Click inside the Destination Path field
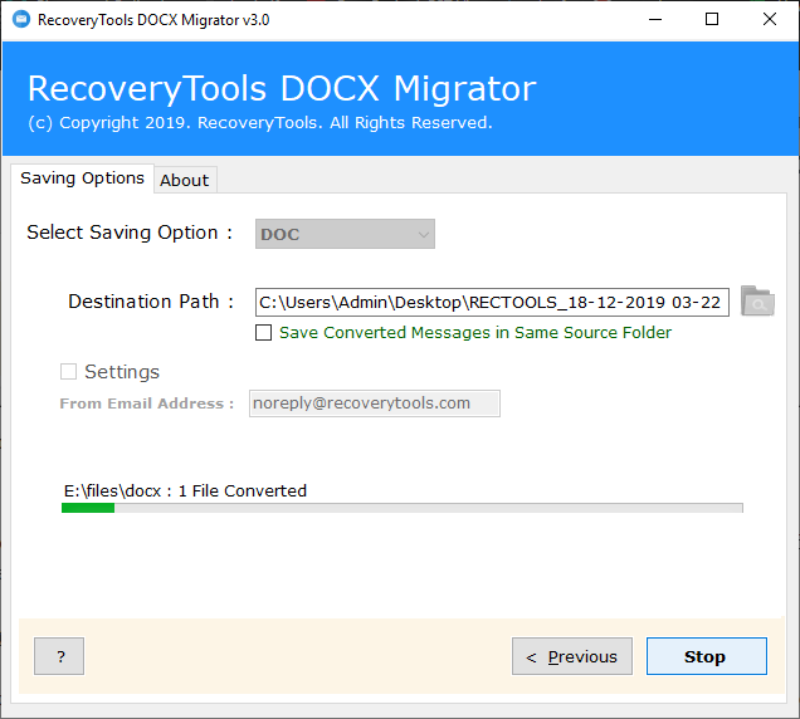800x719 pixels. click(x=492, y=302)
